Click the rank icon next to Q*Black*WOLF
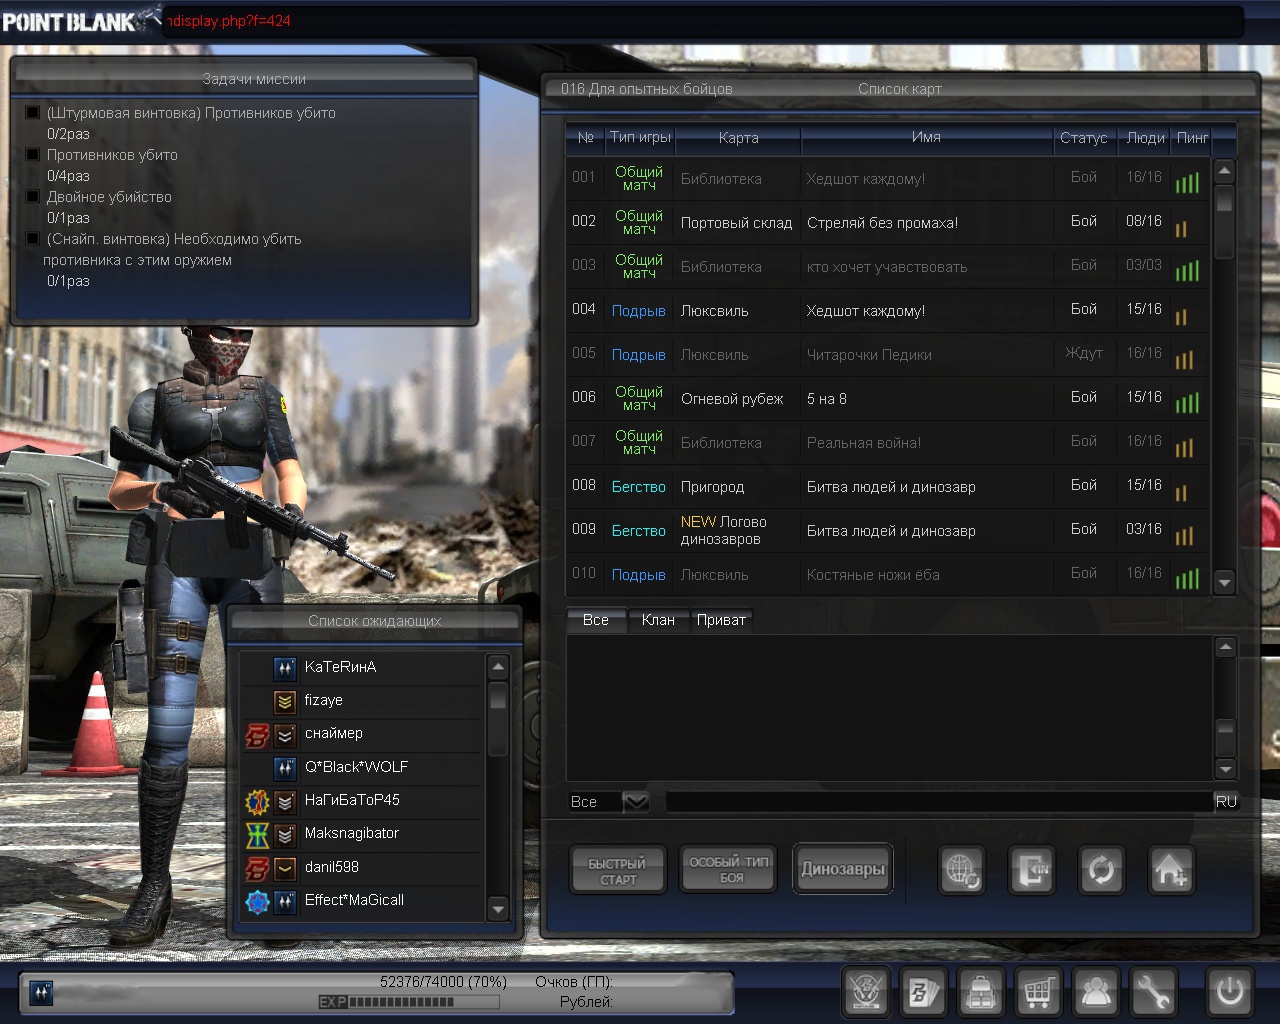 [285, 768]
